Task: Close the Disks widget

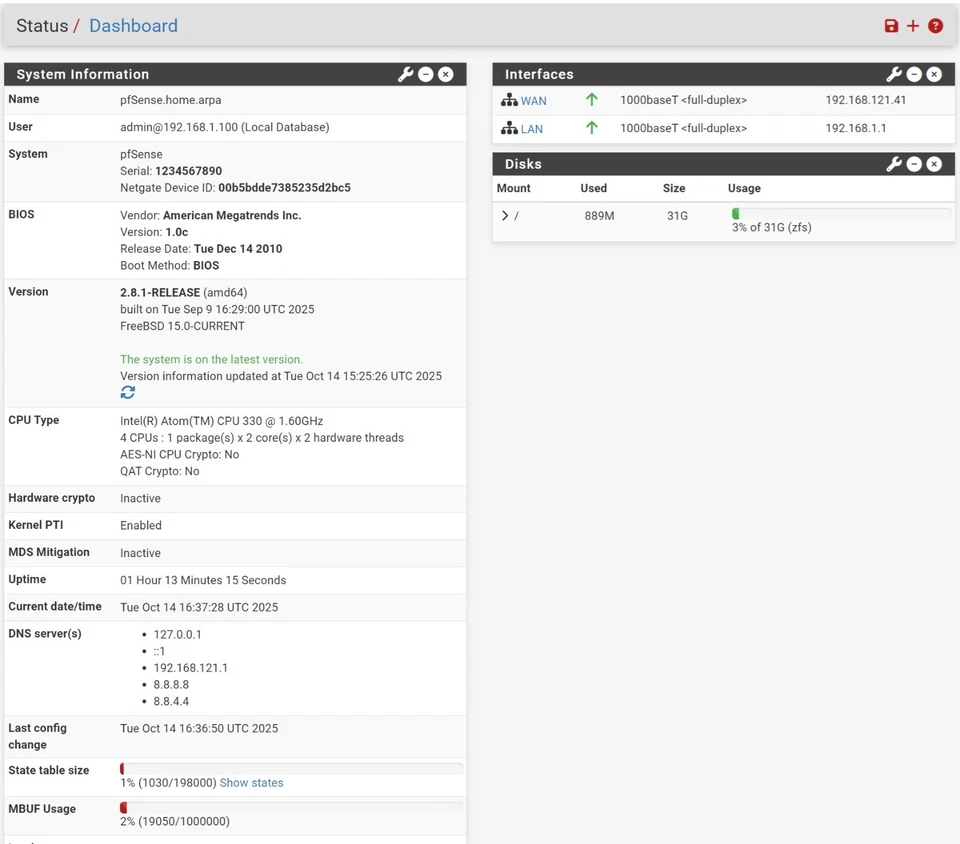Action: pos(934,164)
